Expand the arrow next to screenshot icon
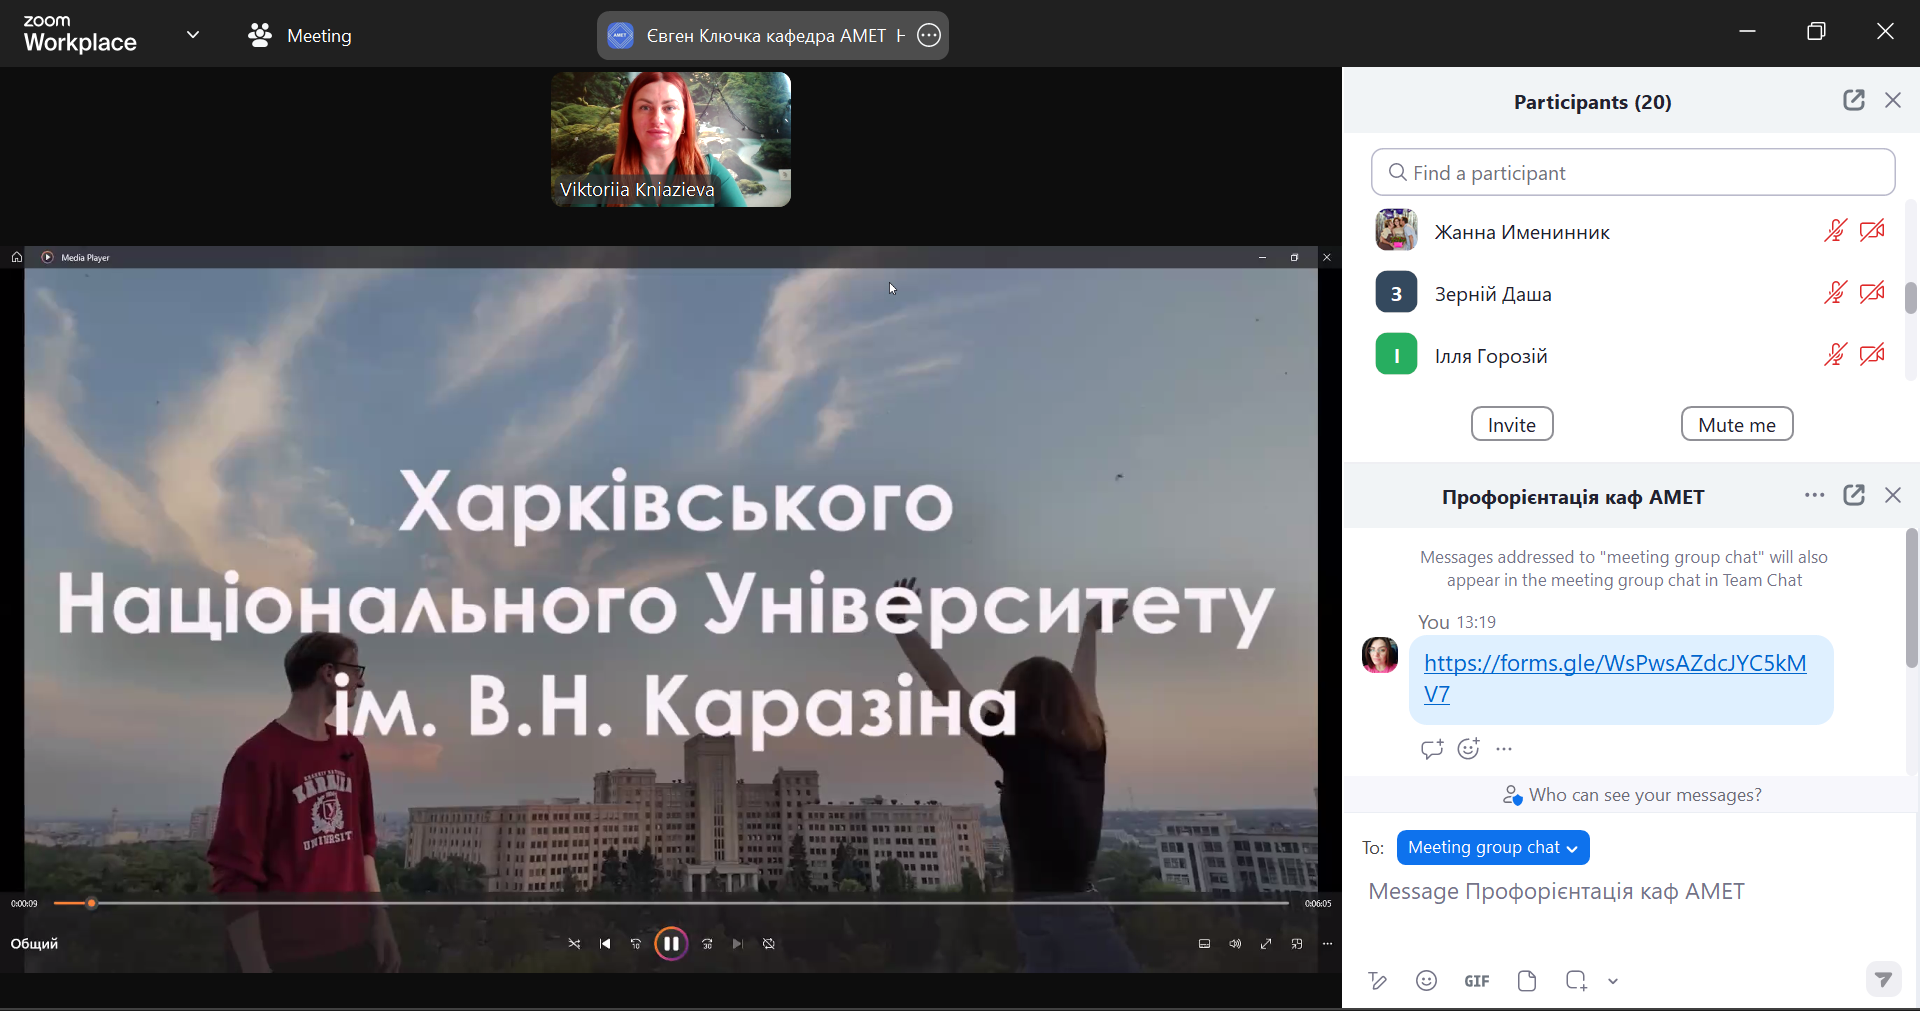The width and height of the screenshot is (1920, 1011). (x=1613, y=981)
